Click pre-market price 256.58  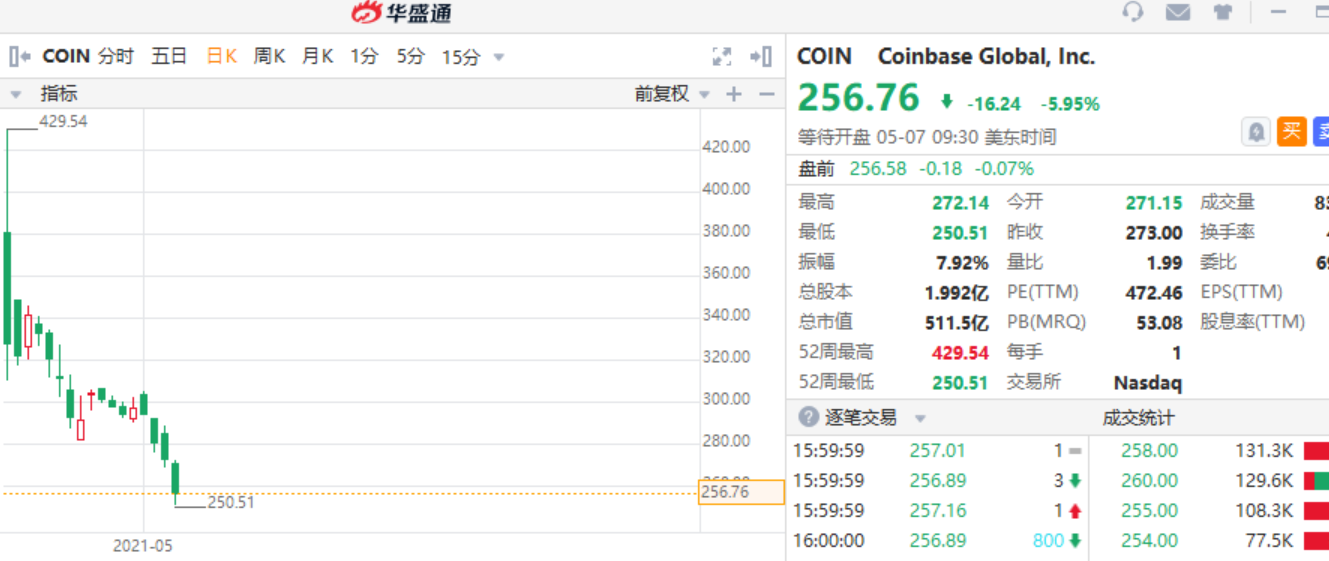pos(878,168)
